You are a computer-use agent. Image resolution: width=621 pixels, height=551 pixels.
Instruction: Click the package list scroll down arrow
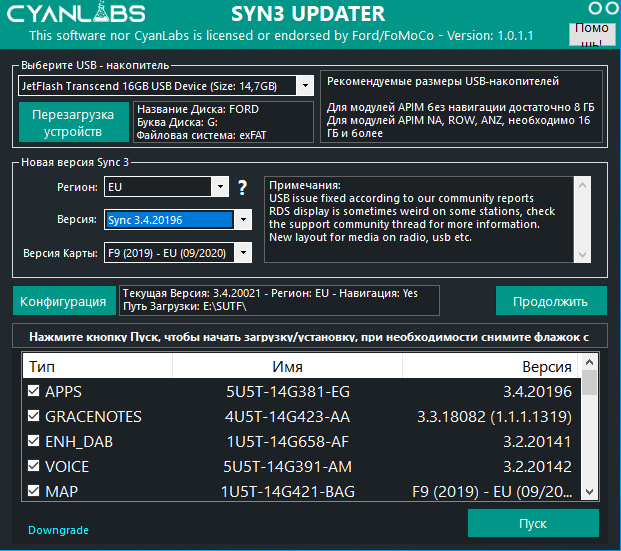(x=589, y=492)
